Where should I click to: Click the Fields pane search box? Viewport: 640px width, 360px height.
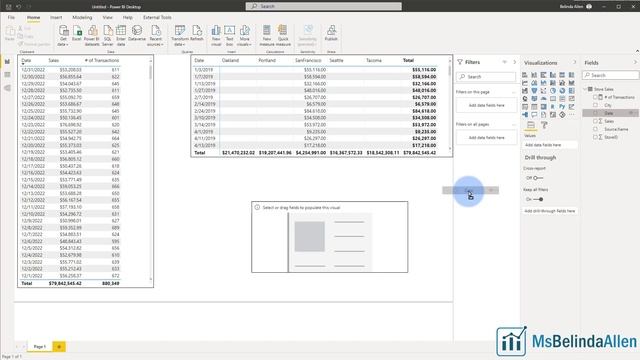pyautogui.click(x=611, y=75)
